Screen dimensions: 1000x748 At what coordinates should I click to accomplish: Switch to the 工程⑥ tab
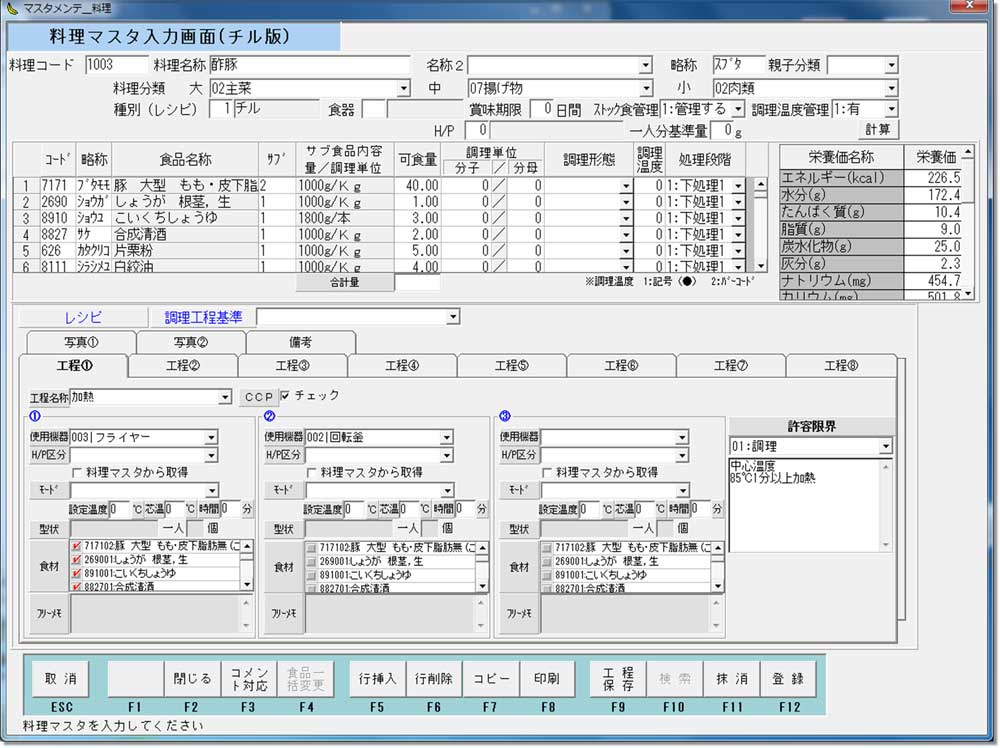(x=622, y=365)
